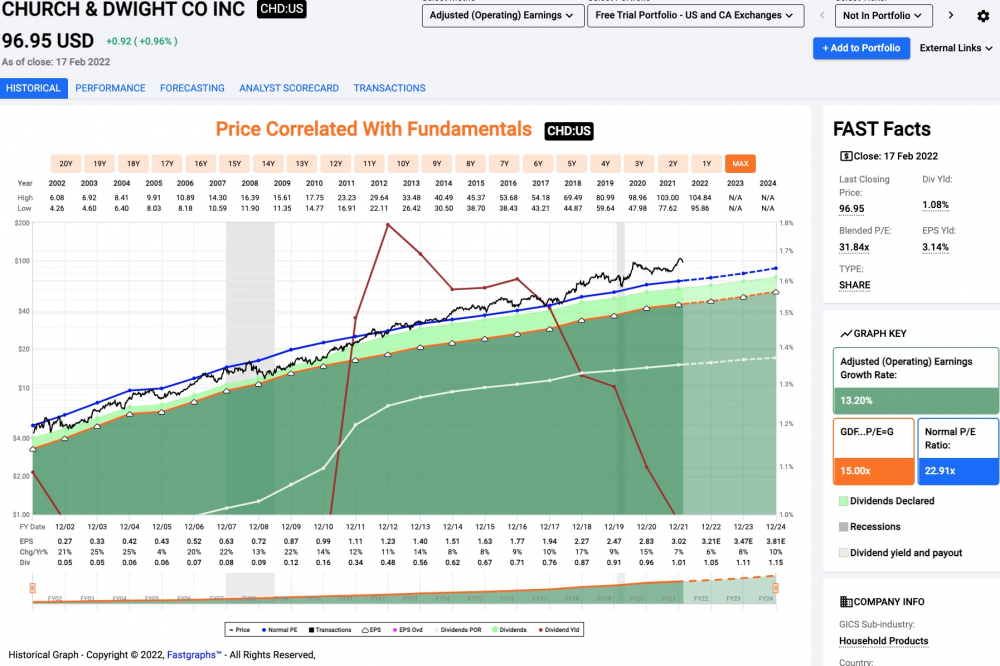
Task: Select the 10Y time range button
Action: click(x=403, y=164)
